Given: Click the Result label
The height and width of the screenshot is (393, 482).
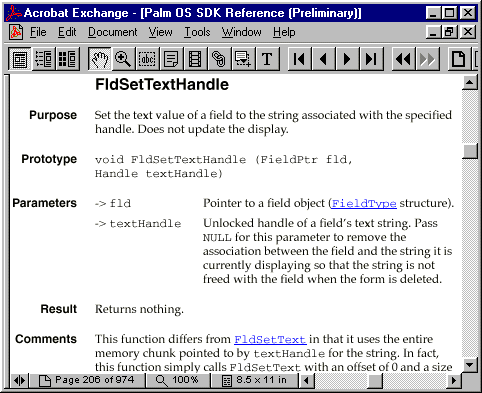Looking at the screenshot, I should click(59, 309).
